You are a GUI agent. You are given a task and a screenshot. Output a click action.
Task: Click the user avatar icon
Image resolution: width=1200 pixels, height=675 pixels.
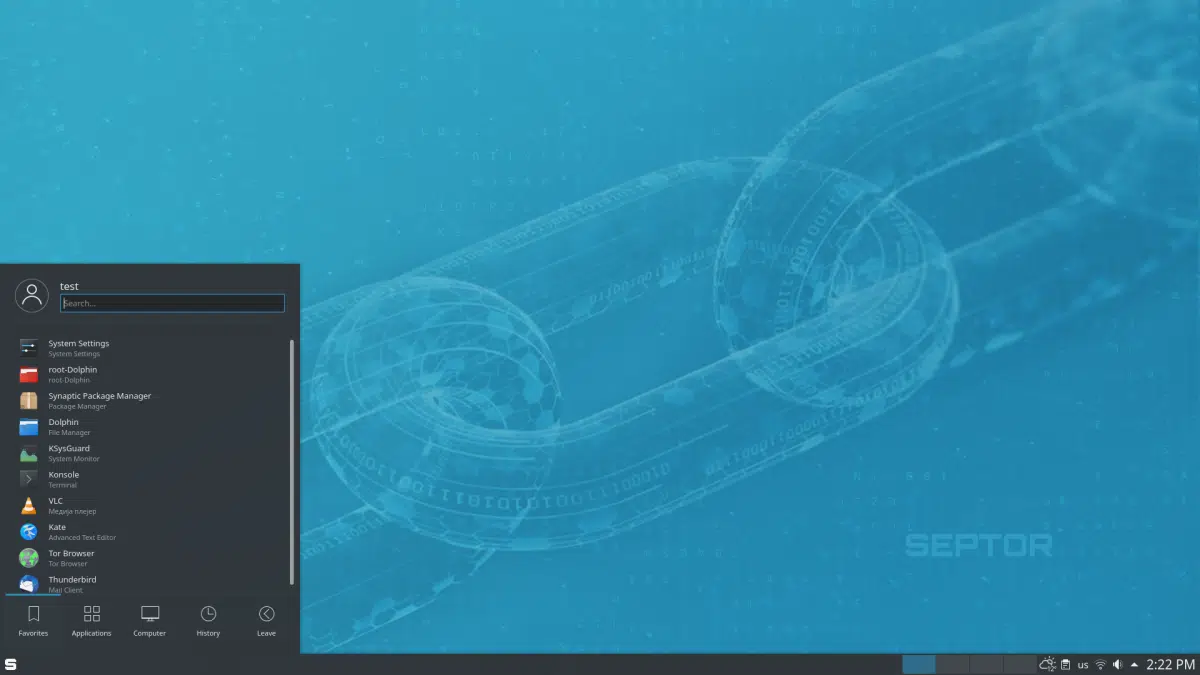click(32, 295)
